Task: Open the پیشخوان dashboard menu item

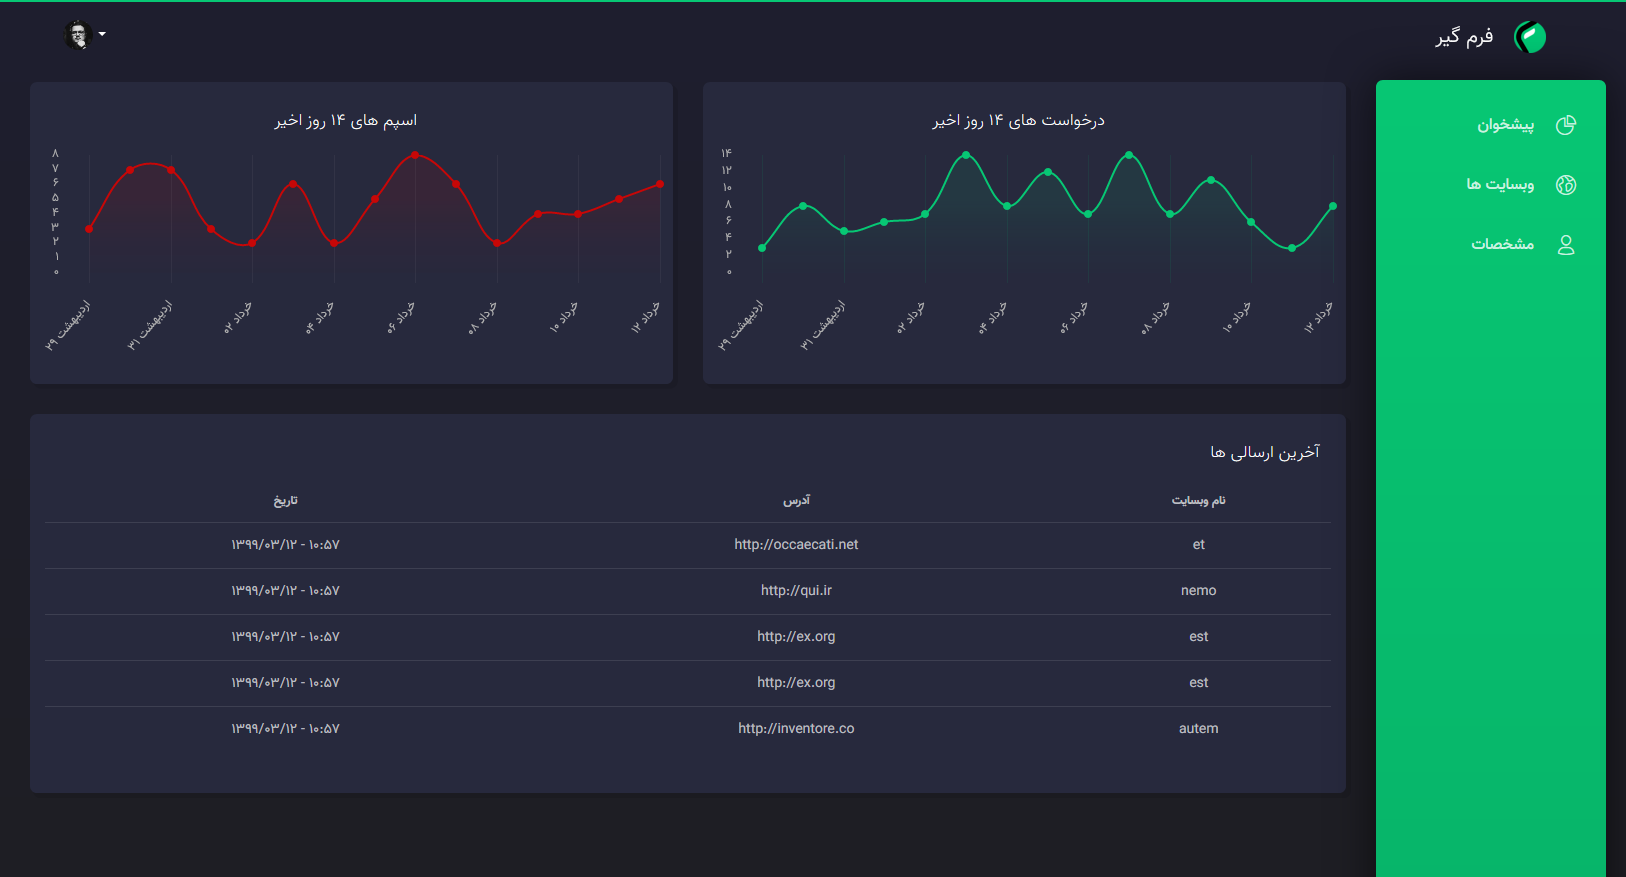Action: point(1505,125)
